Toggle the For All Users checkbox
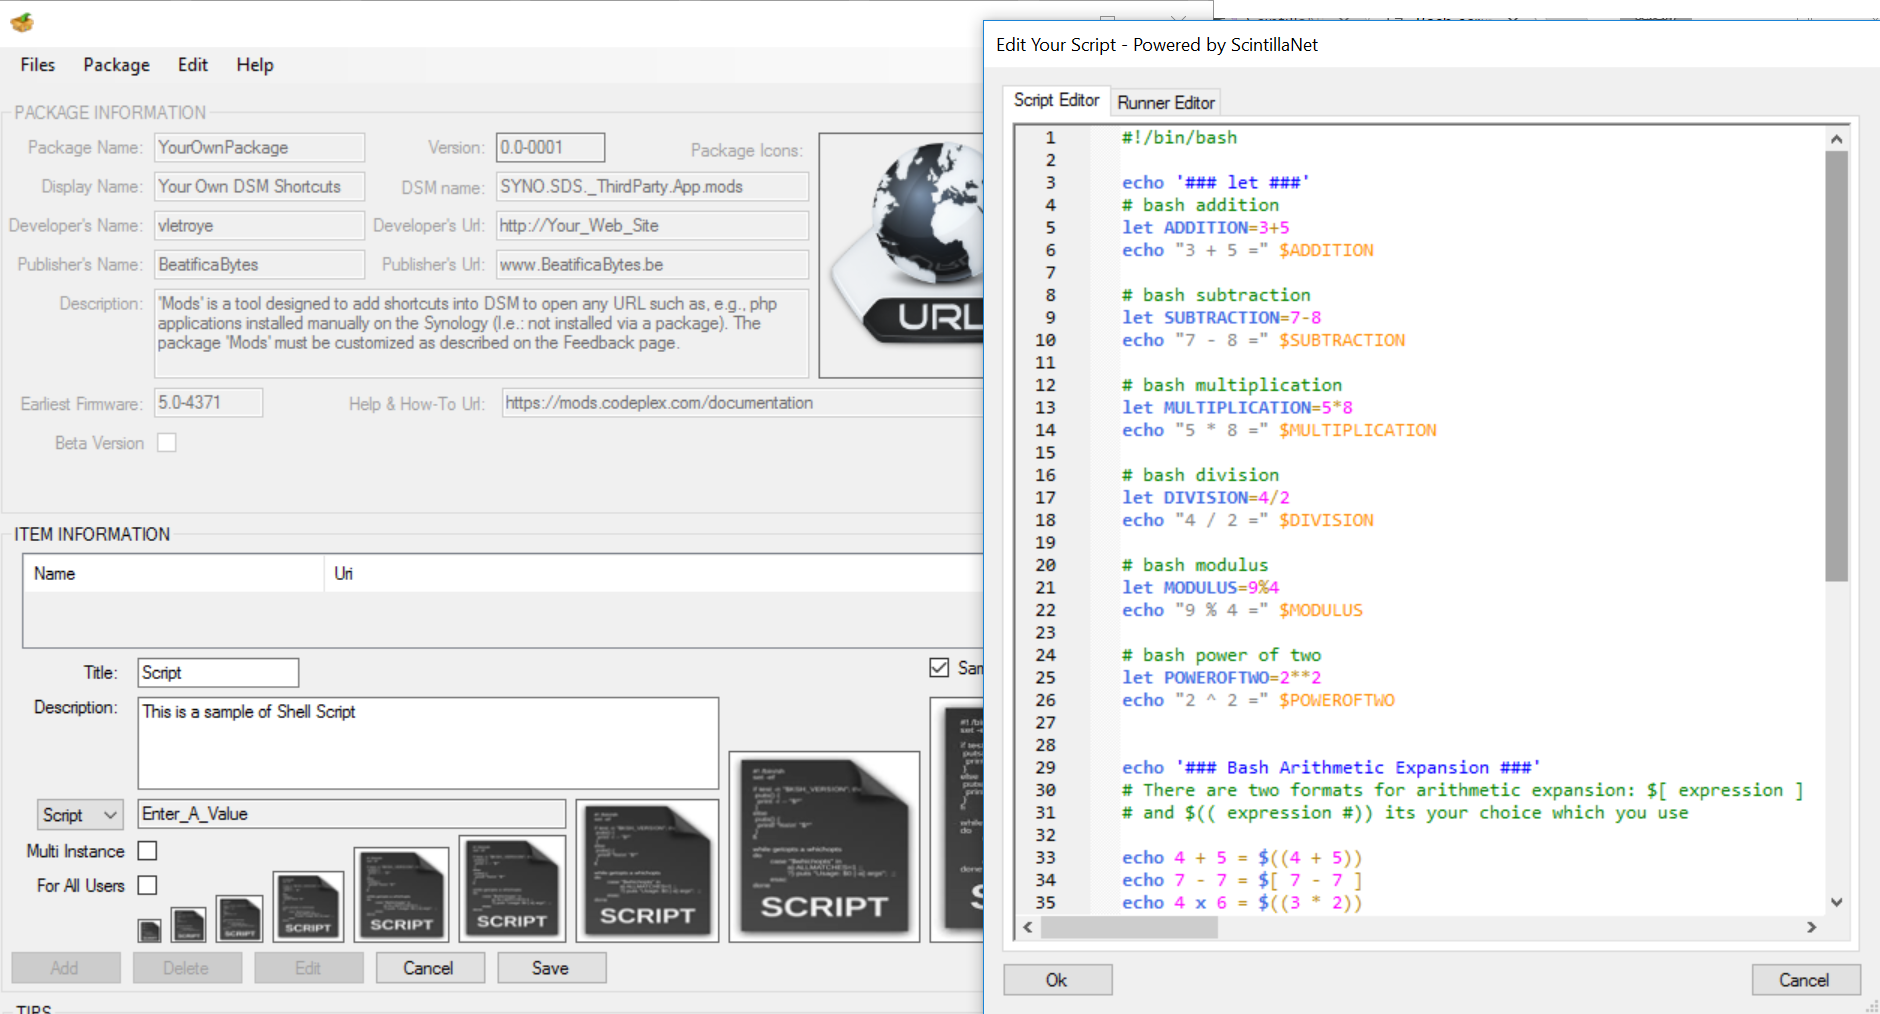Viewport: 1880px width, 1014px height. pos(147,885)
